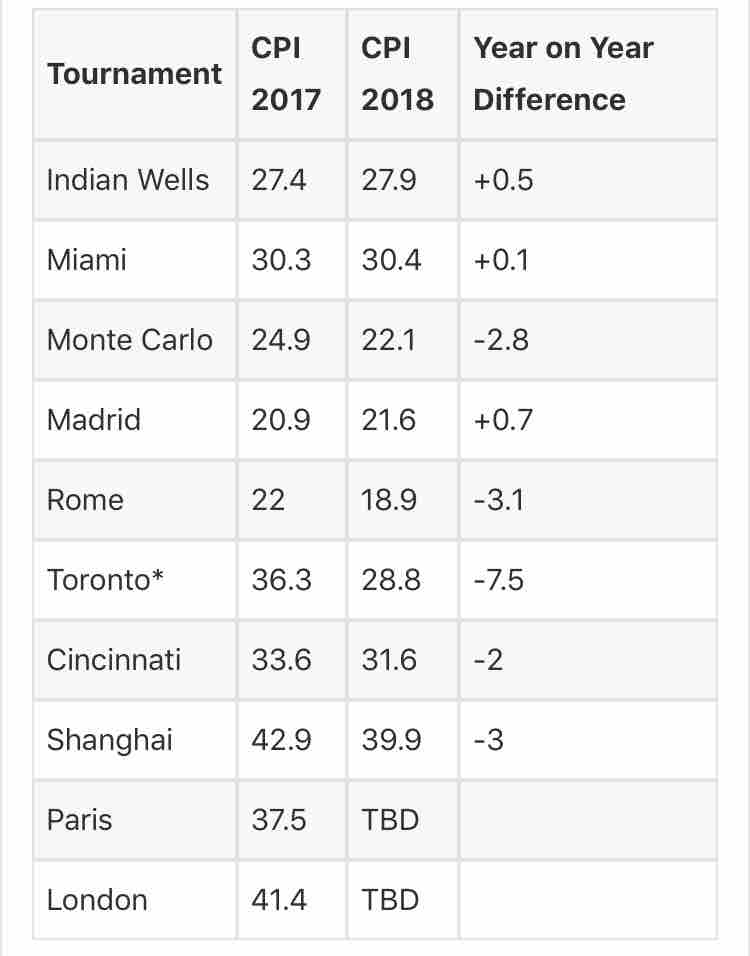Select Shanghai's 39.9 CPI 2018 cell
The width and height of the screenshot is (750, 956).
(x=403, y=740)
